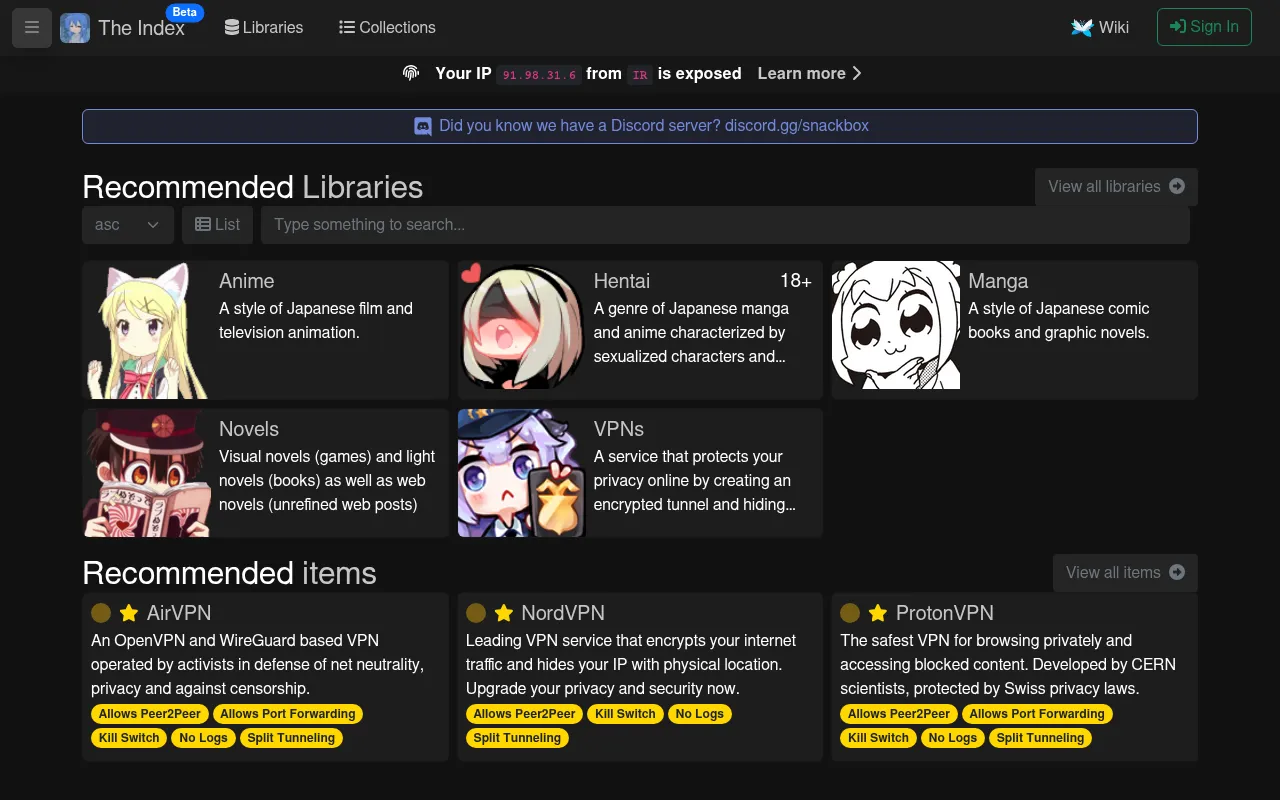Open the AirVPN item title
Image resolution: width=1280 pixels, height=800 pixels.
pyautogui.click(x=179, y=613)
